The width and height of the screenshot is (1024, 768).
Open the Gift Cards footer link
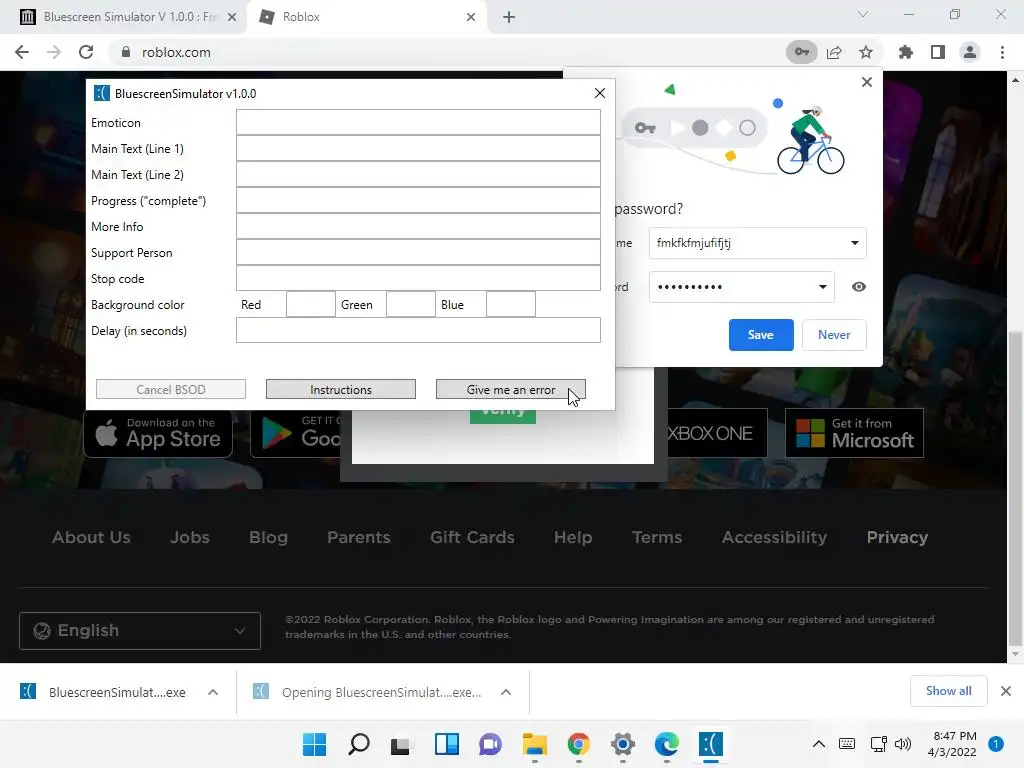[472, 537]
